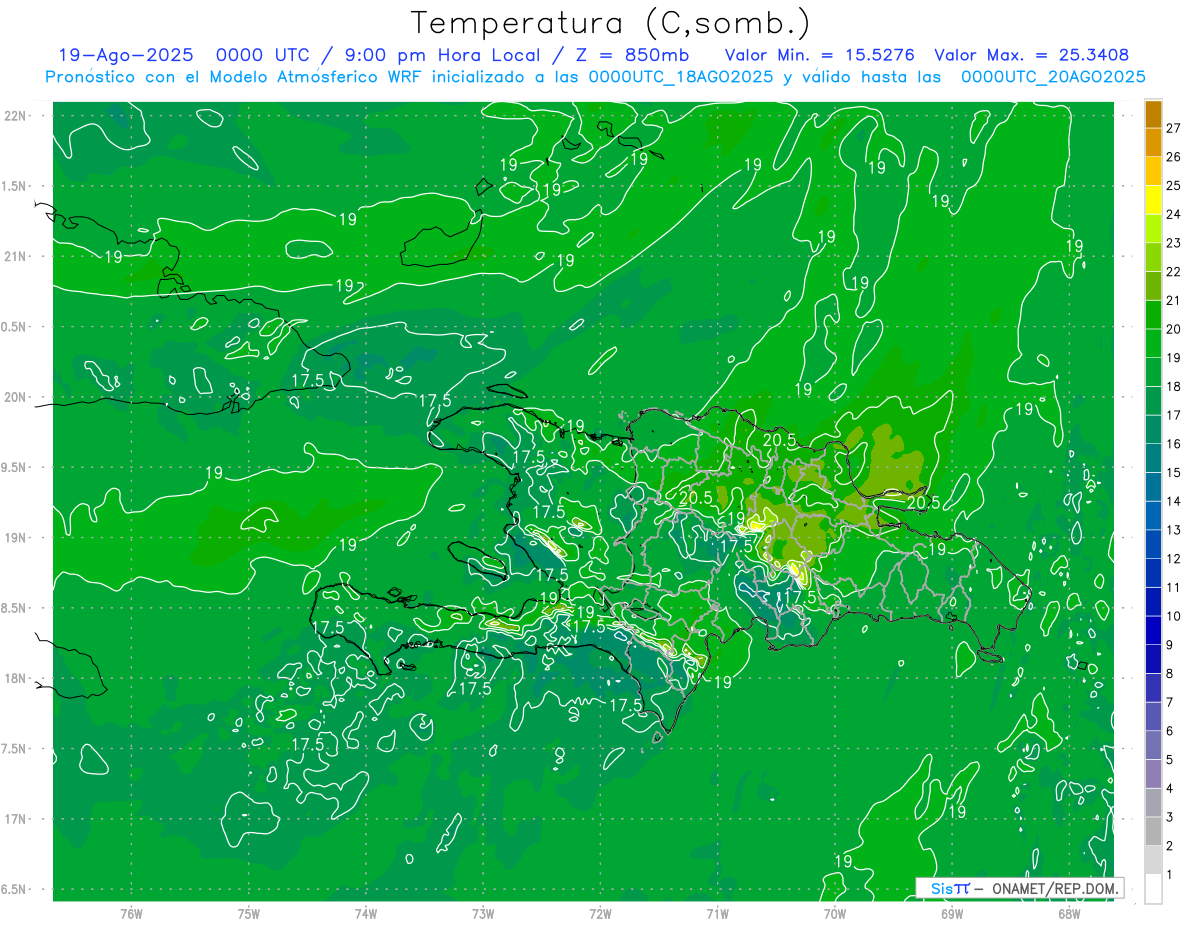The image size is (1200, 927).
Task: Click 'Valor Max. = 25.3408' in the header
Action: pyautogui.click(x=1032, y=55)
